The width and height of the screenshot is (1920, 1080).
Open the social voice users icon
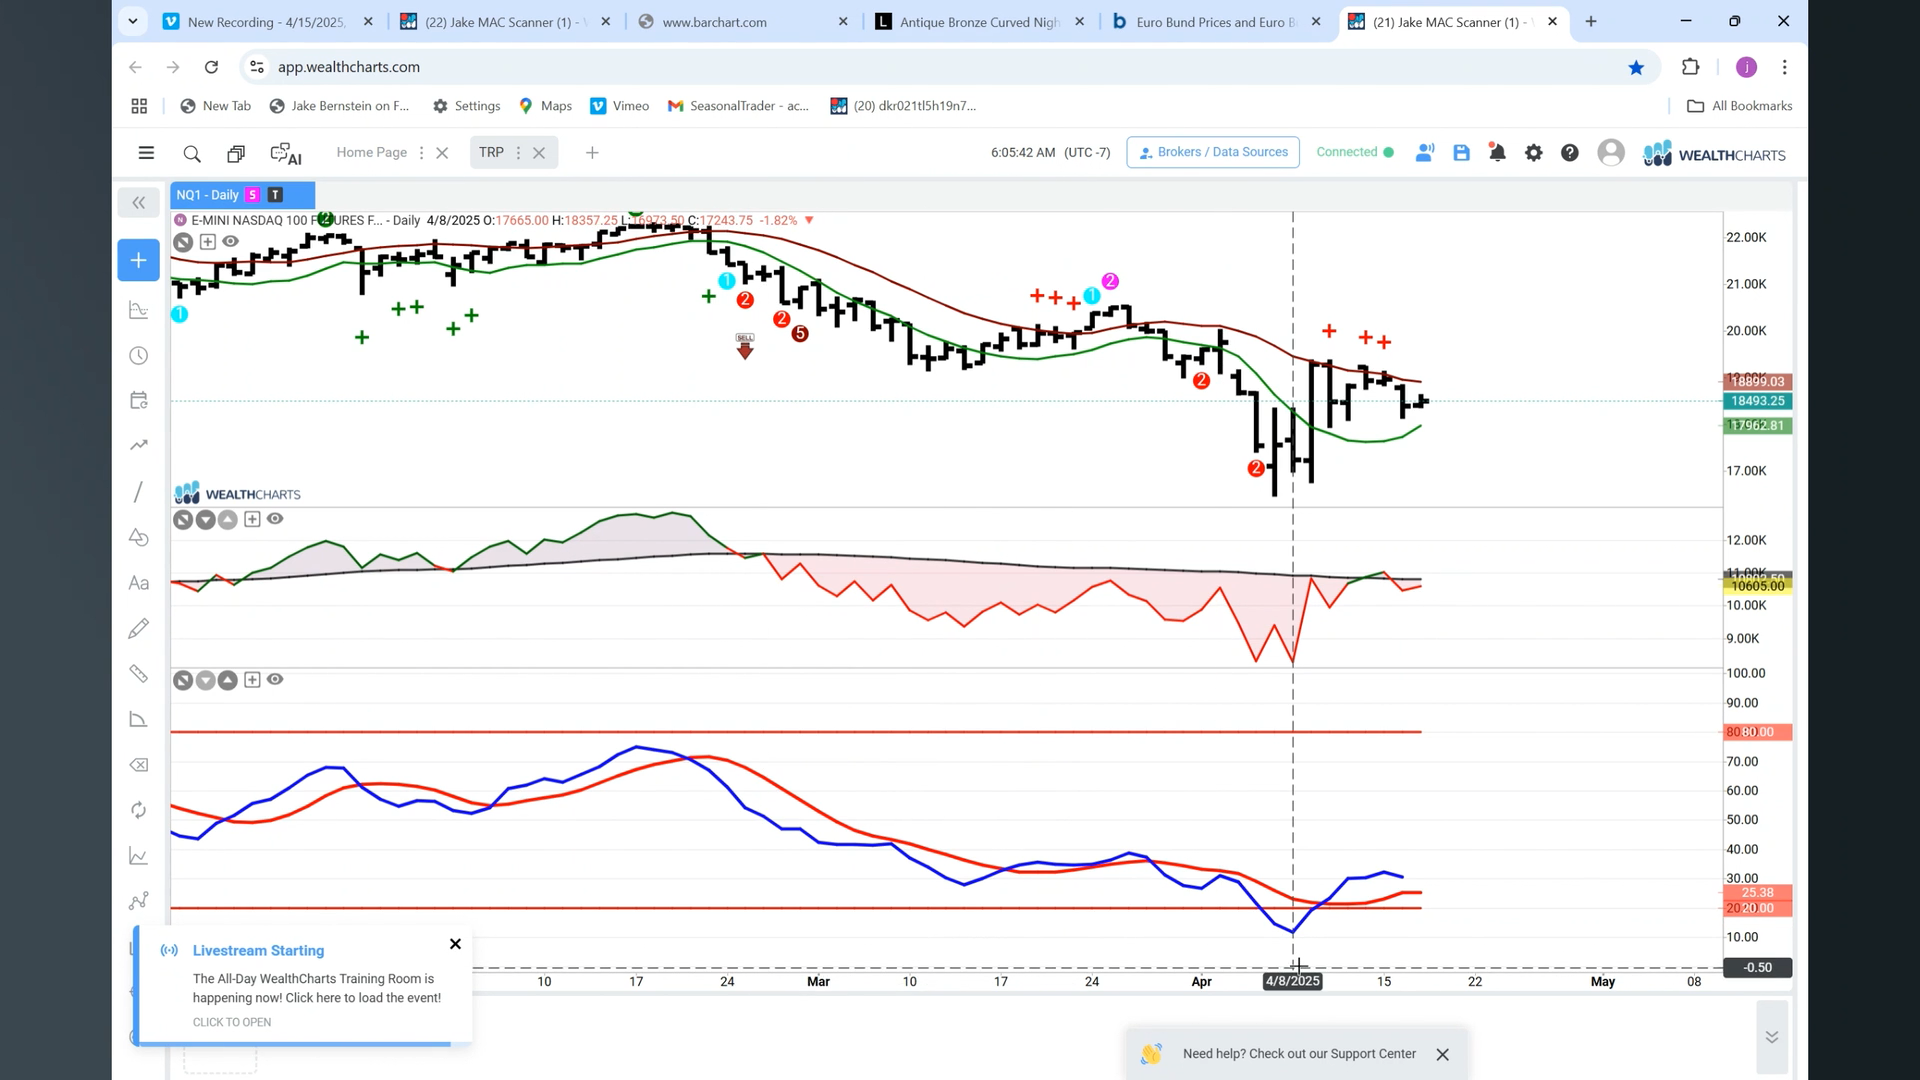[1425, 153]
